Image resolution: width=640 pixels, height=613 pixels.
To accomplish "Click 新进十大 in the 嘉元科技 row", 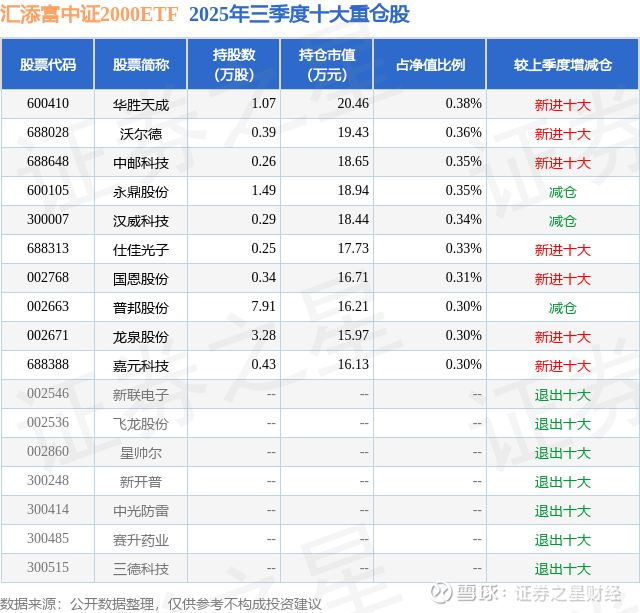I will (562, 366).
